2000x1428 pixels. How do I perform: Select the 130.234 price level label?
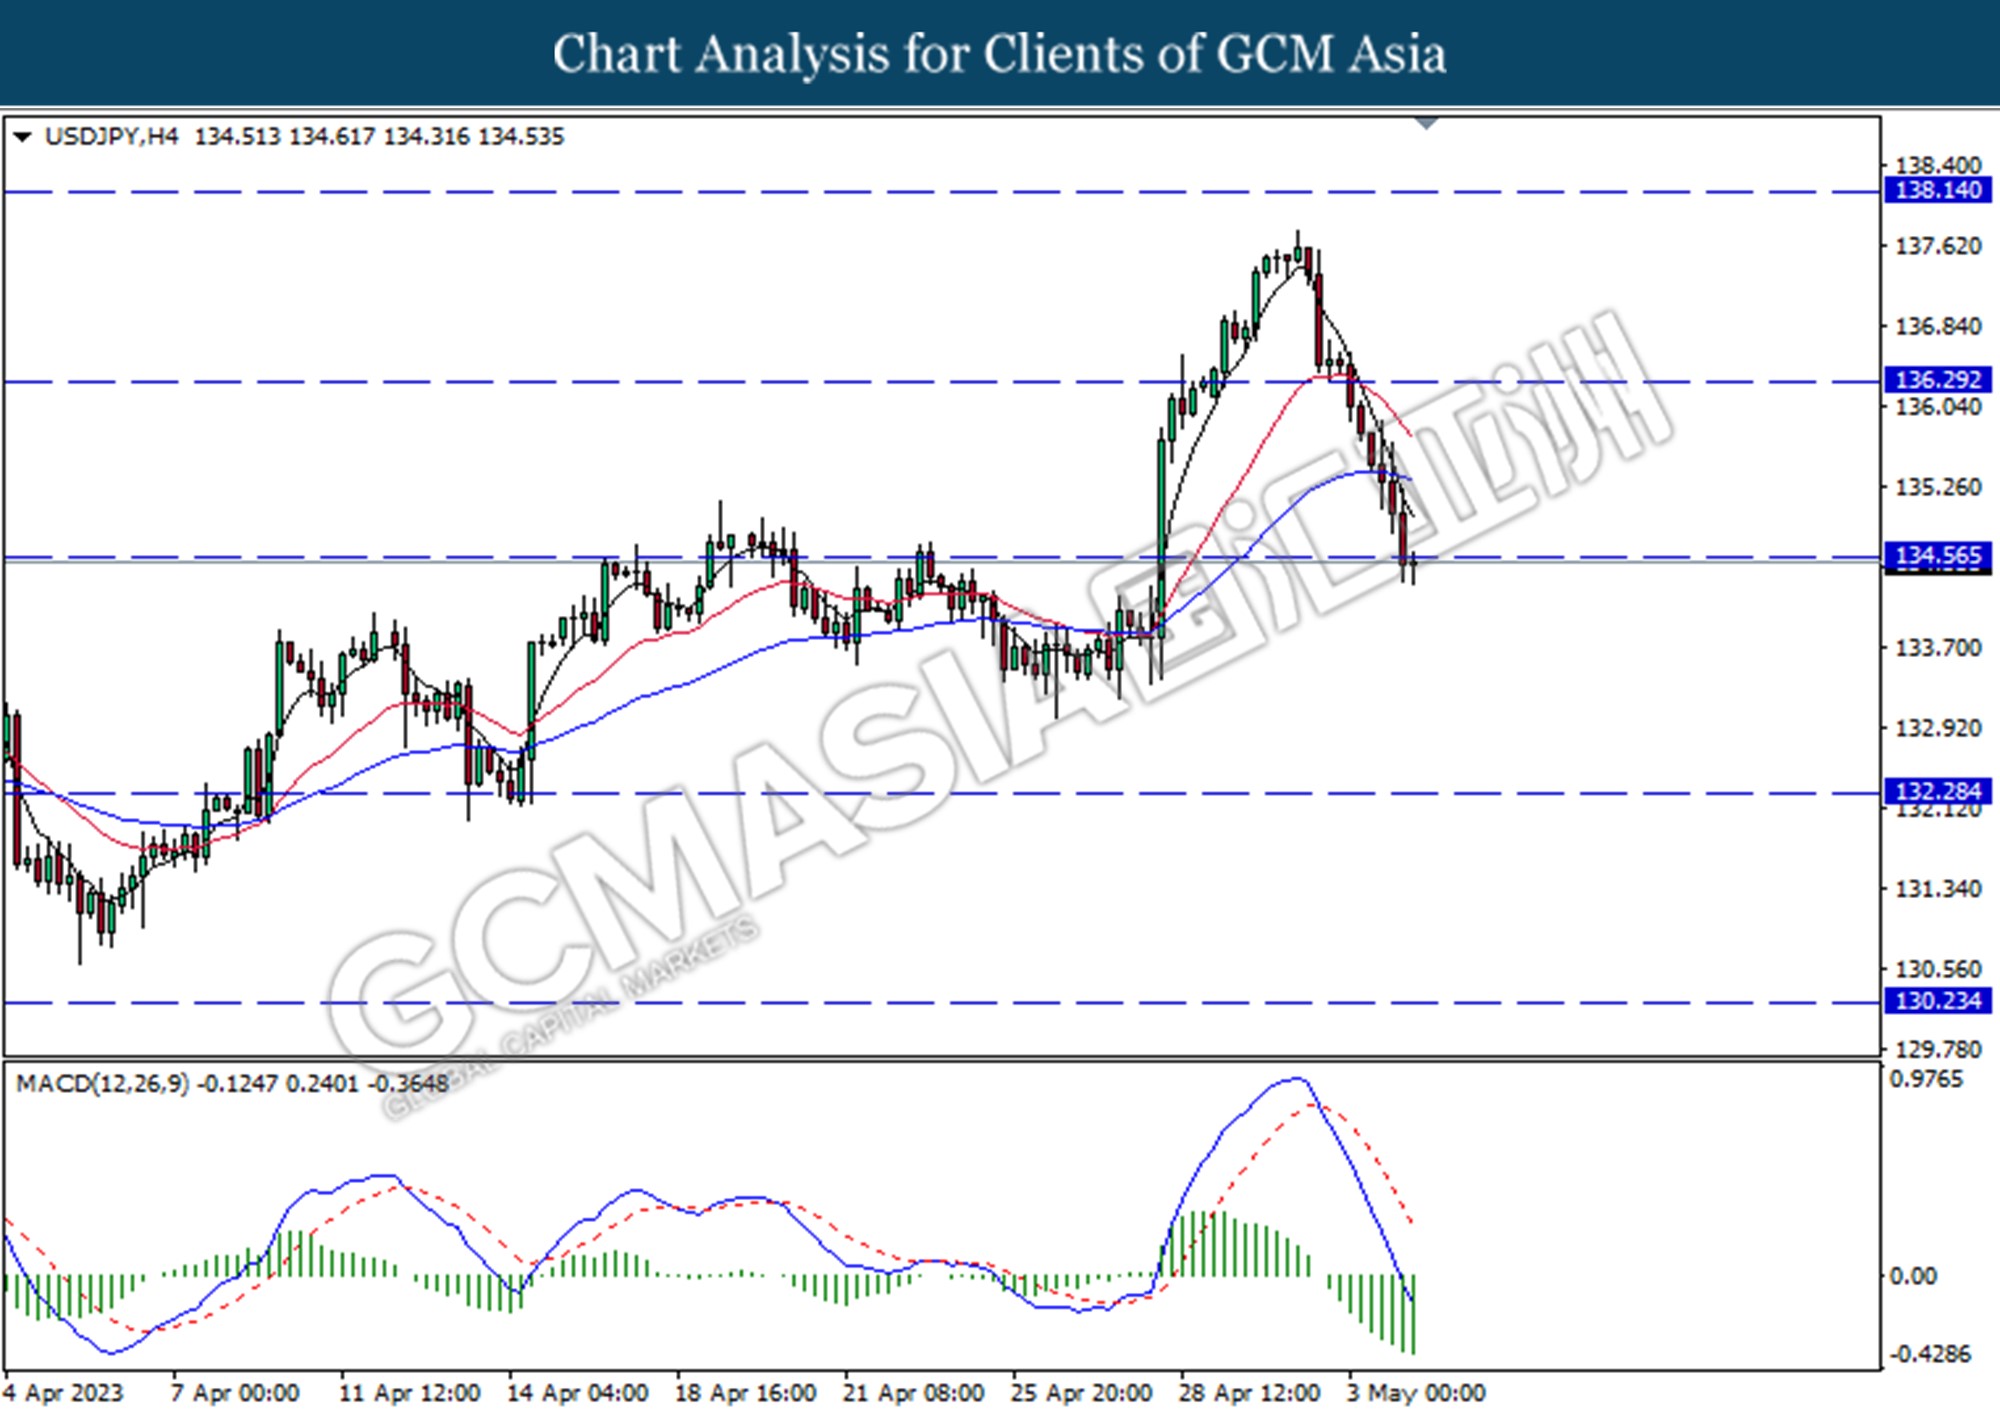pos(1938,1001)
